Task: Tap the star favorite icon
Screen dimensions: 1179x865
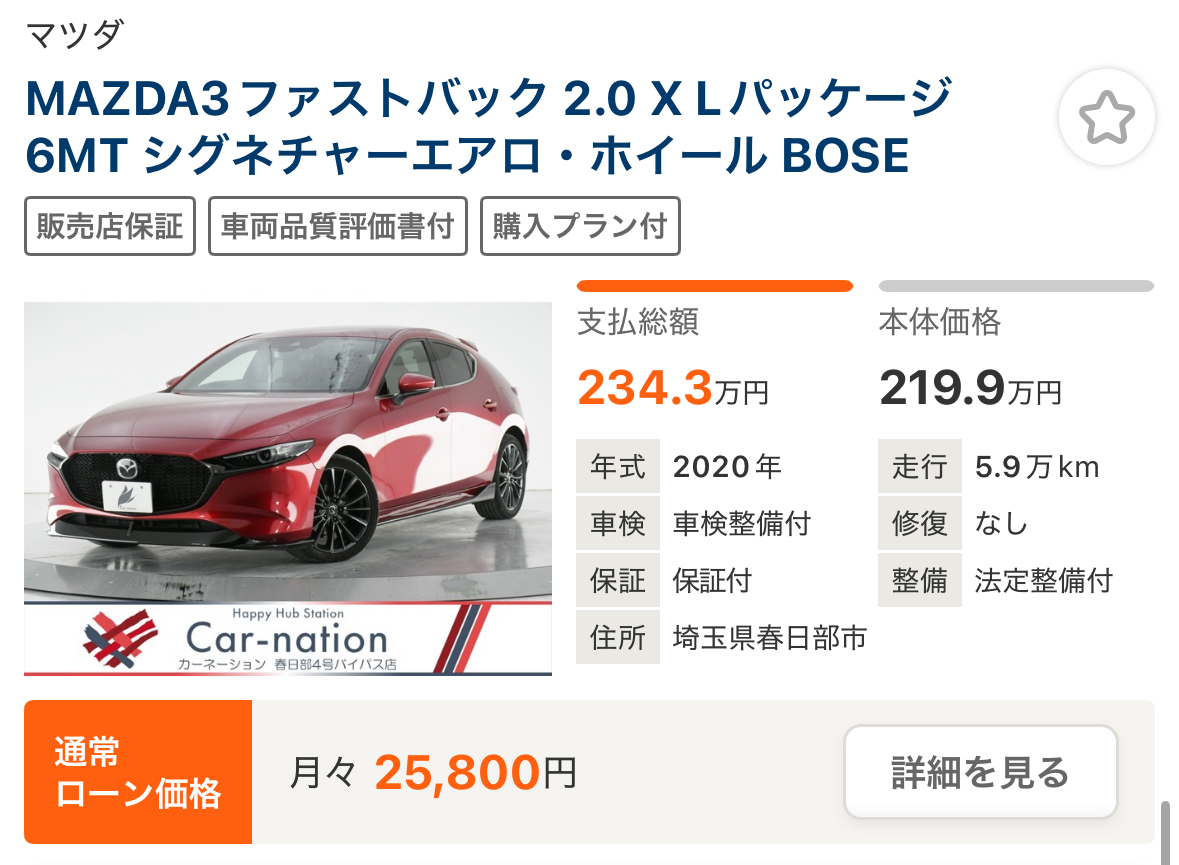Action: 1106,117
